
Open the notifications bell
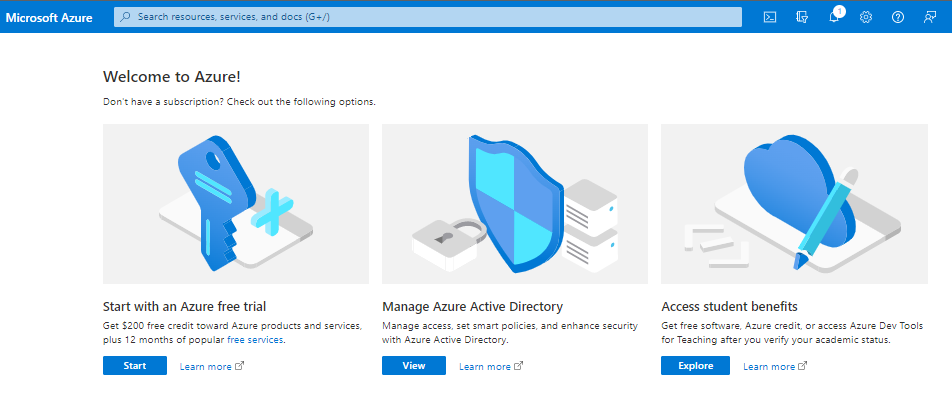834,18
